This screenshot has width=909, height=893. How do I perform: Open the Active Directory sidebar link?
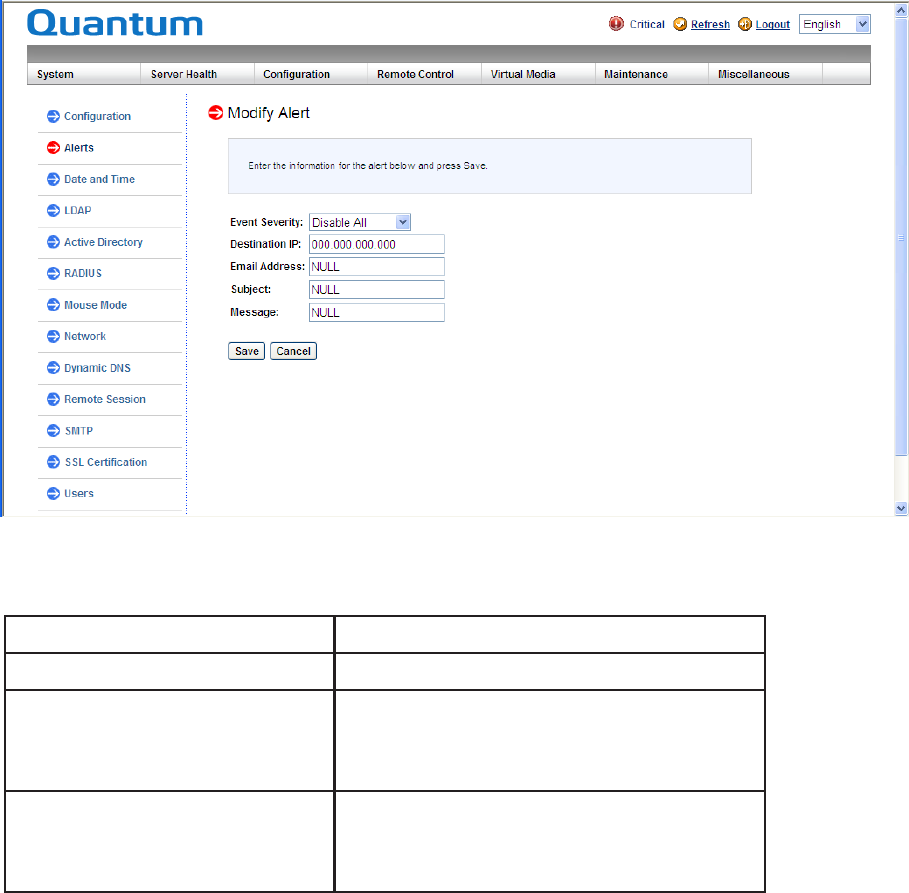(x=103, y=242)
